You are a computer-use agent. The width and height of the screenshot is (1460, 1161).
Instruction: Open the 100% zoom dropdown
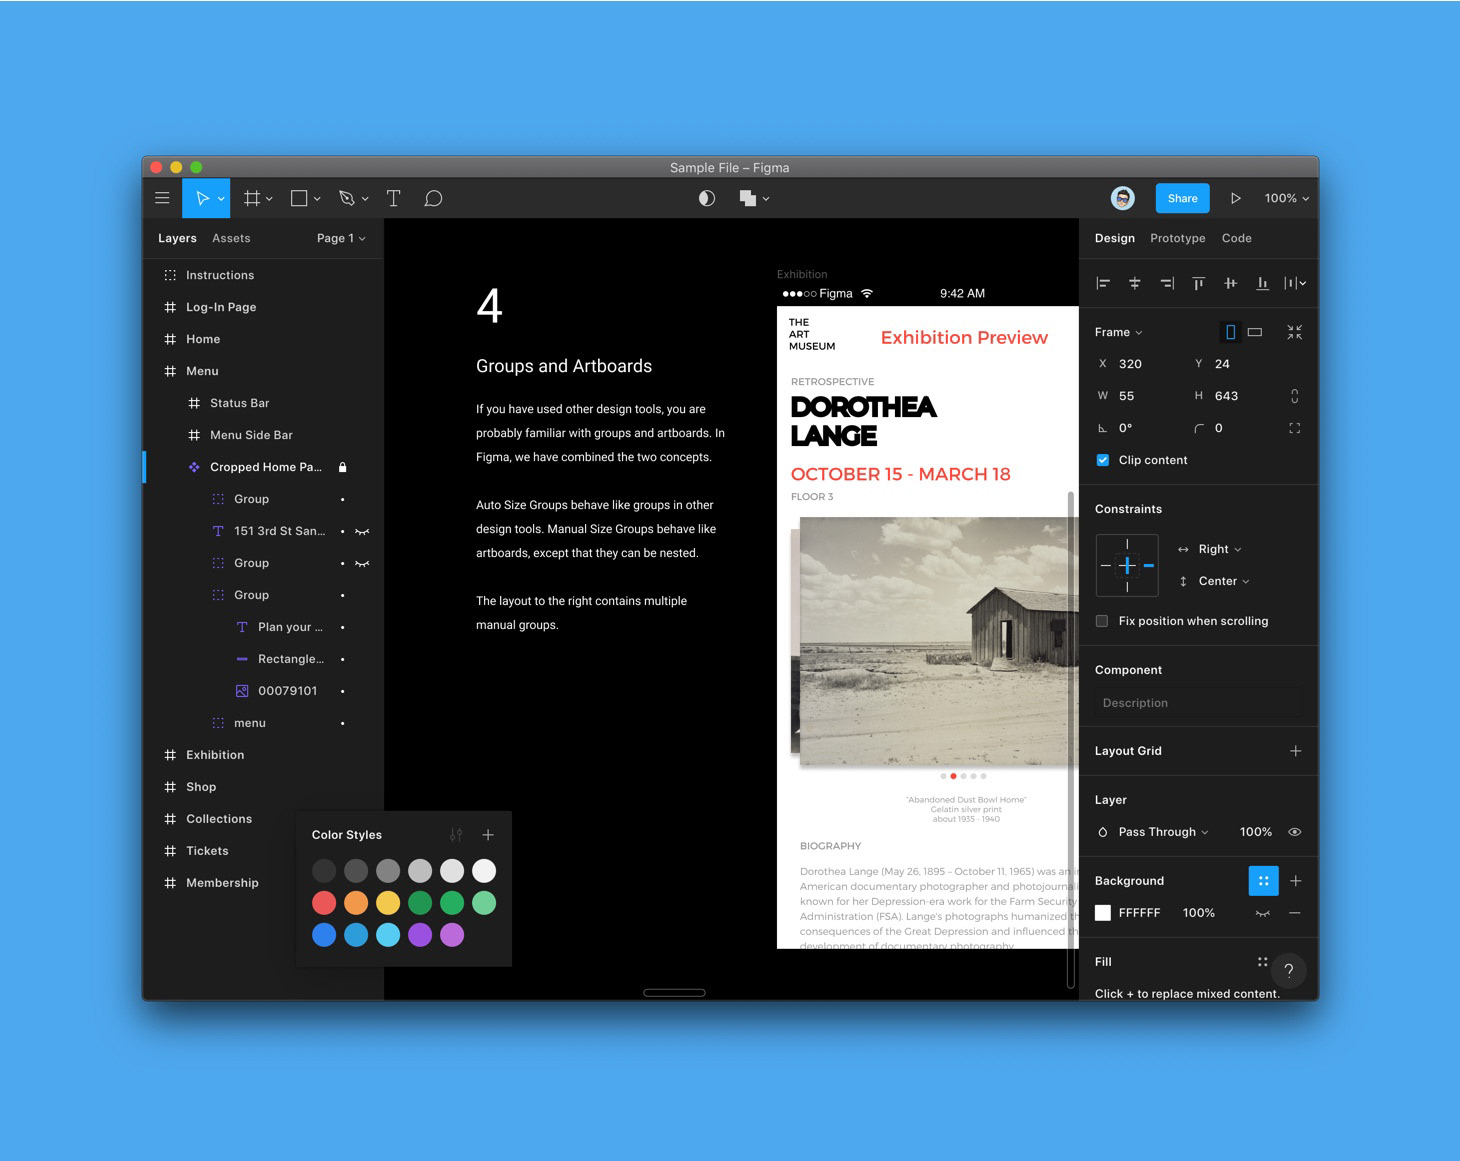tap(1286, 198)
